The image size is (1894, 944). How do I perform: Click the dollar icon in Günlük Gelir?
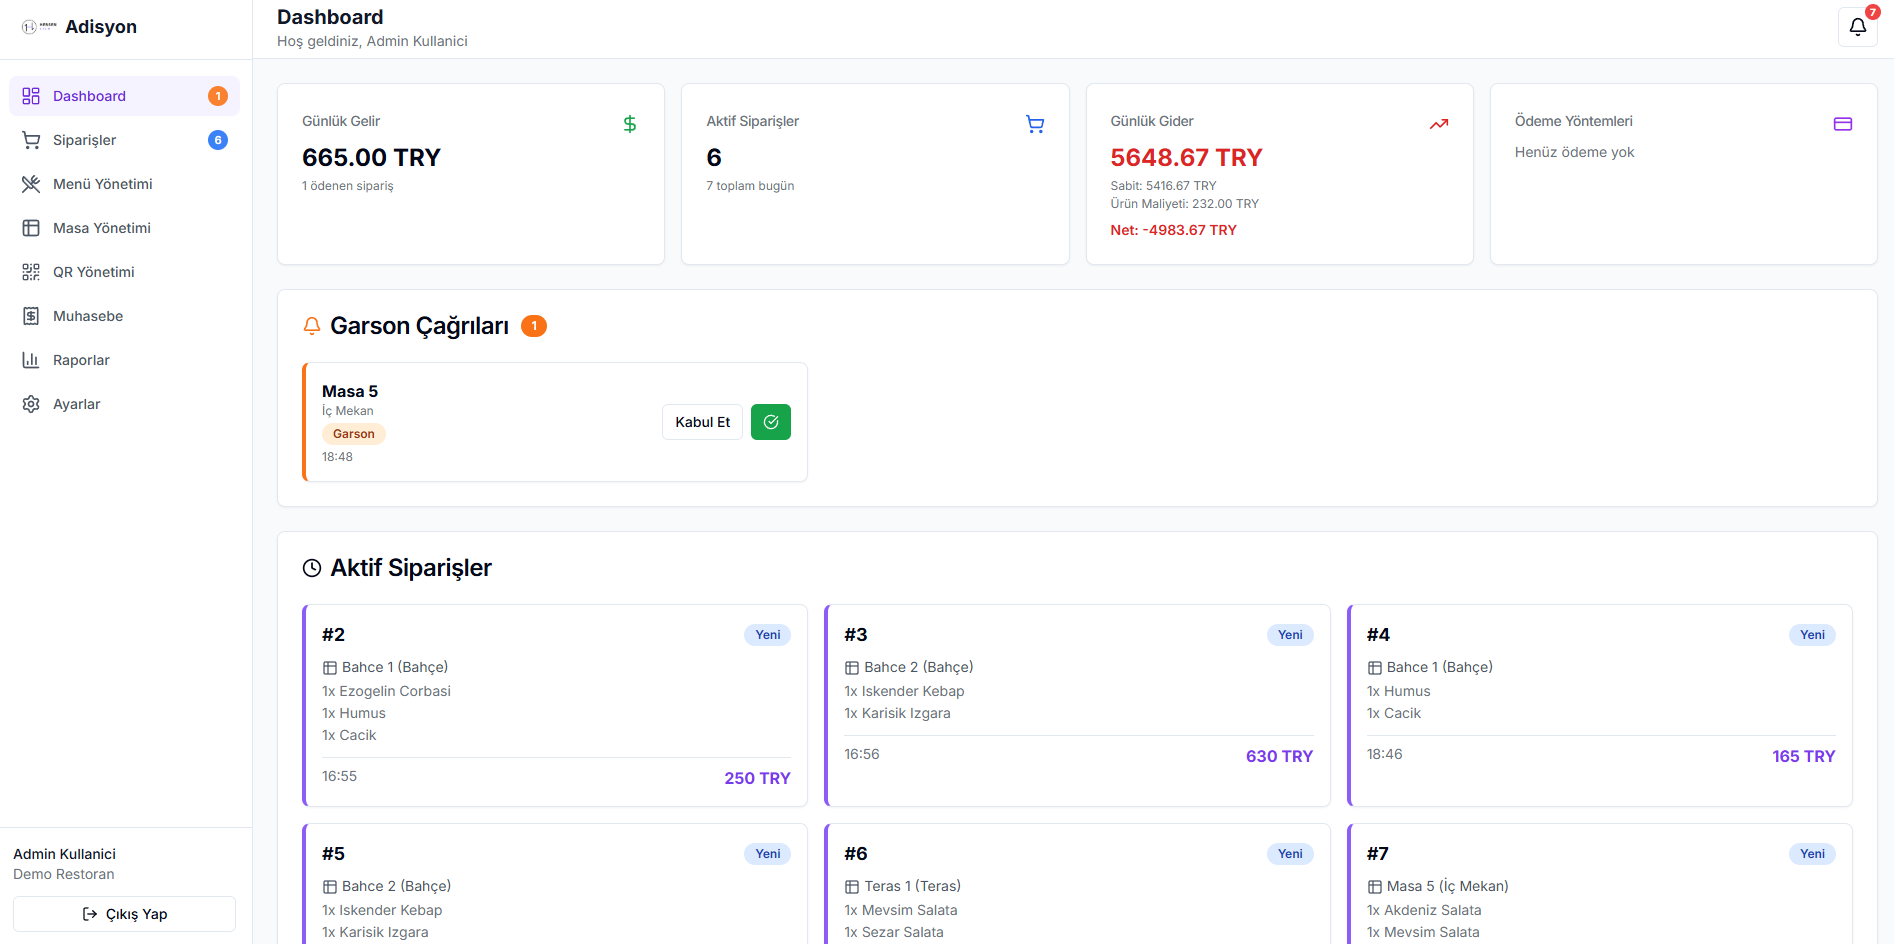point(630,124)
